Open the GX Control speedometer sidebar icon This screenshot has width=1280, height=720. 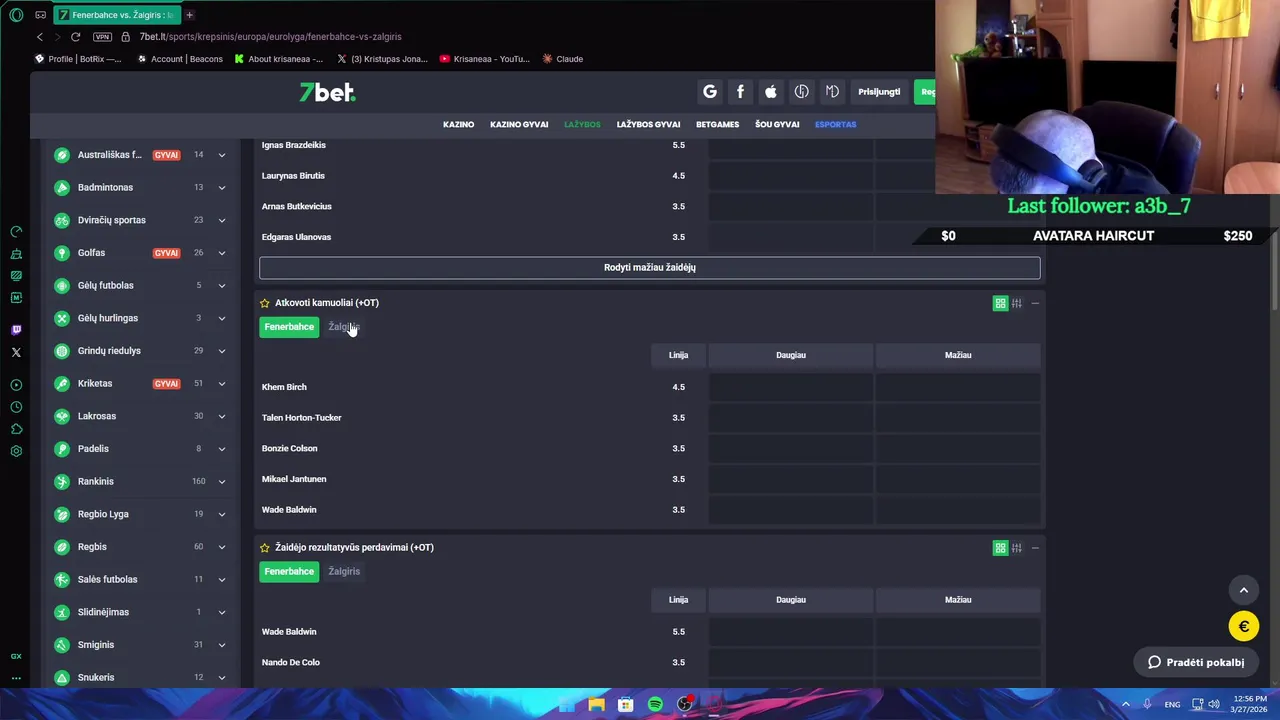tap(16, 232)
